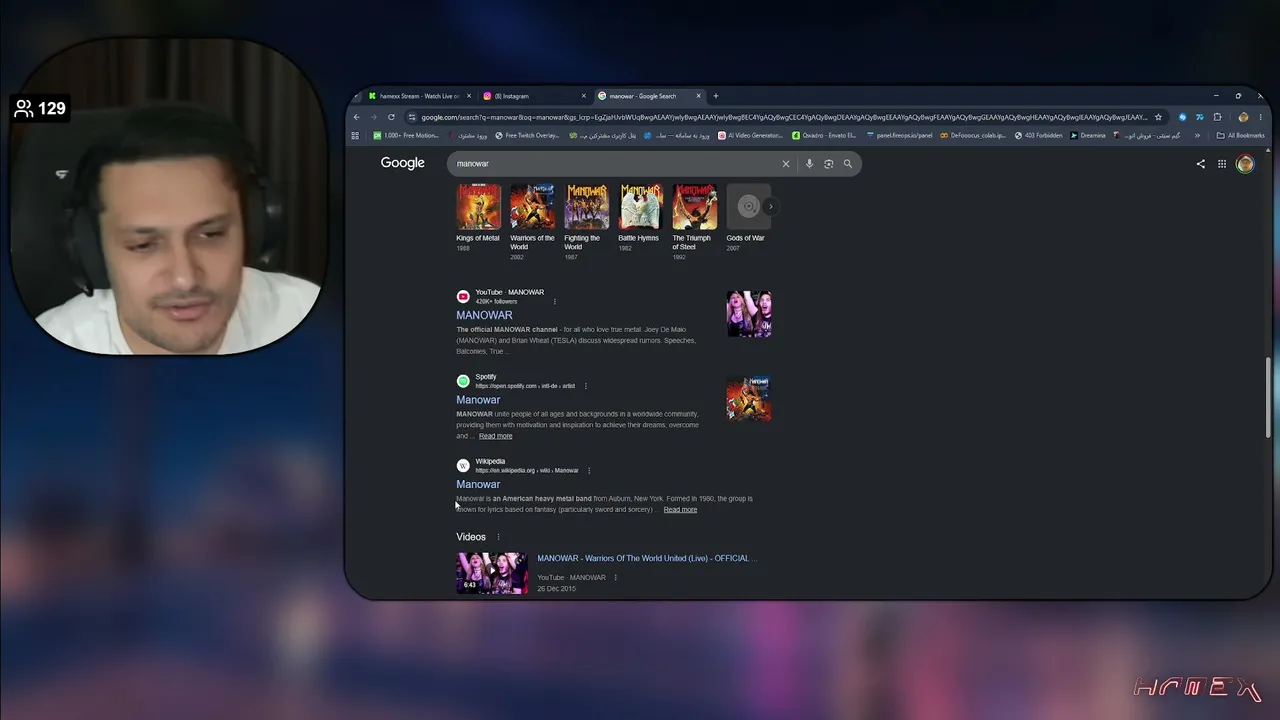Click the address bar URL field
Image resolution: width=1280 pixels, height=720 pixels.
click(784, 117)
